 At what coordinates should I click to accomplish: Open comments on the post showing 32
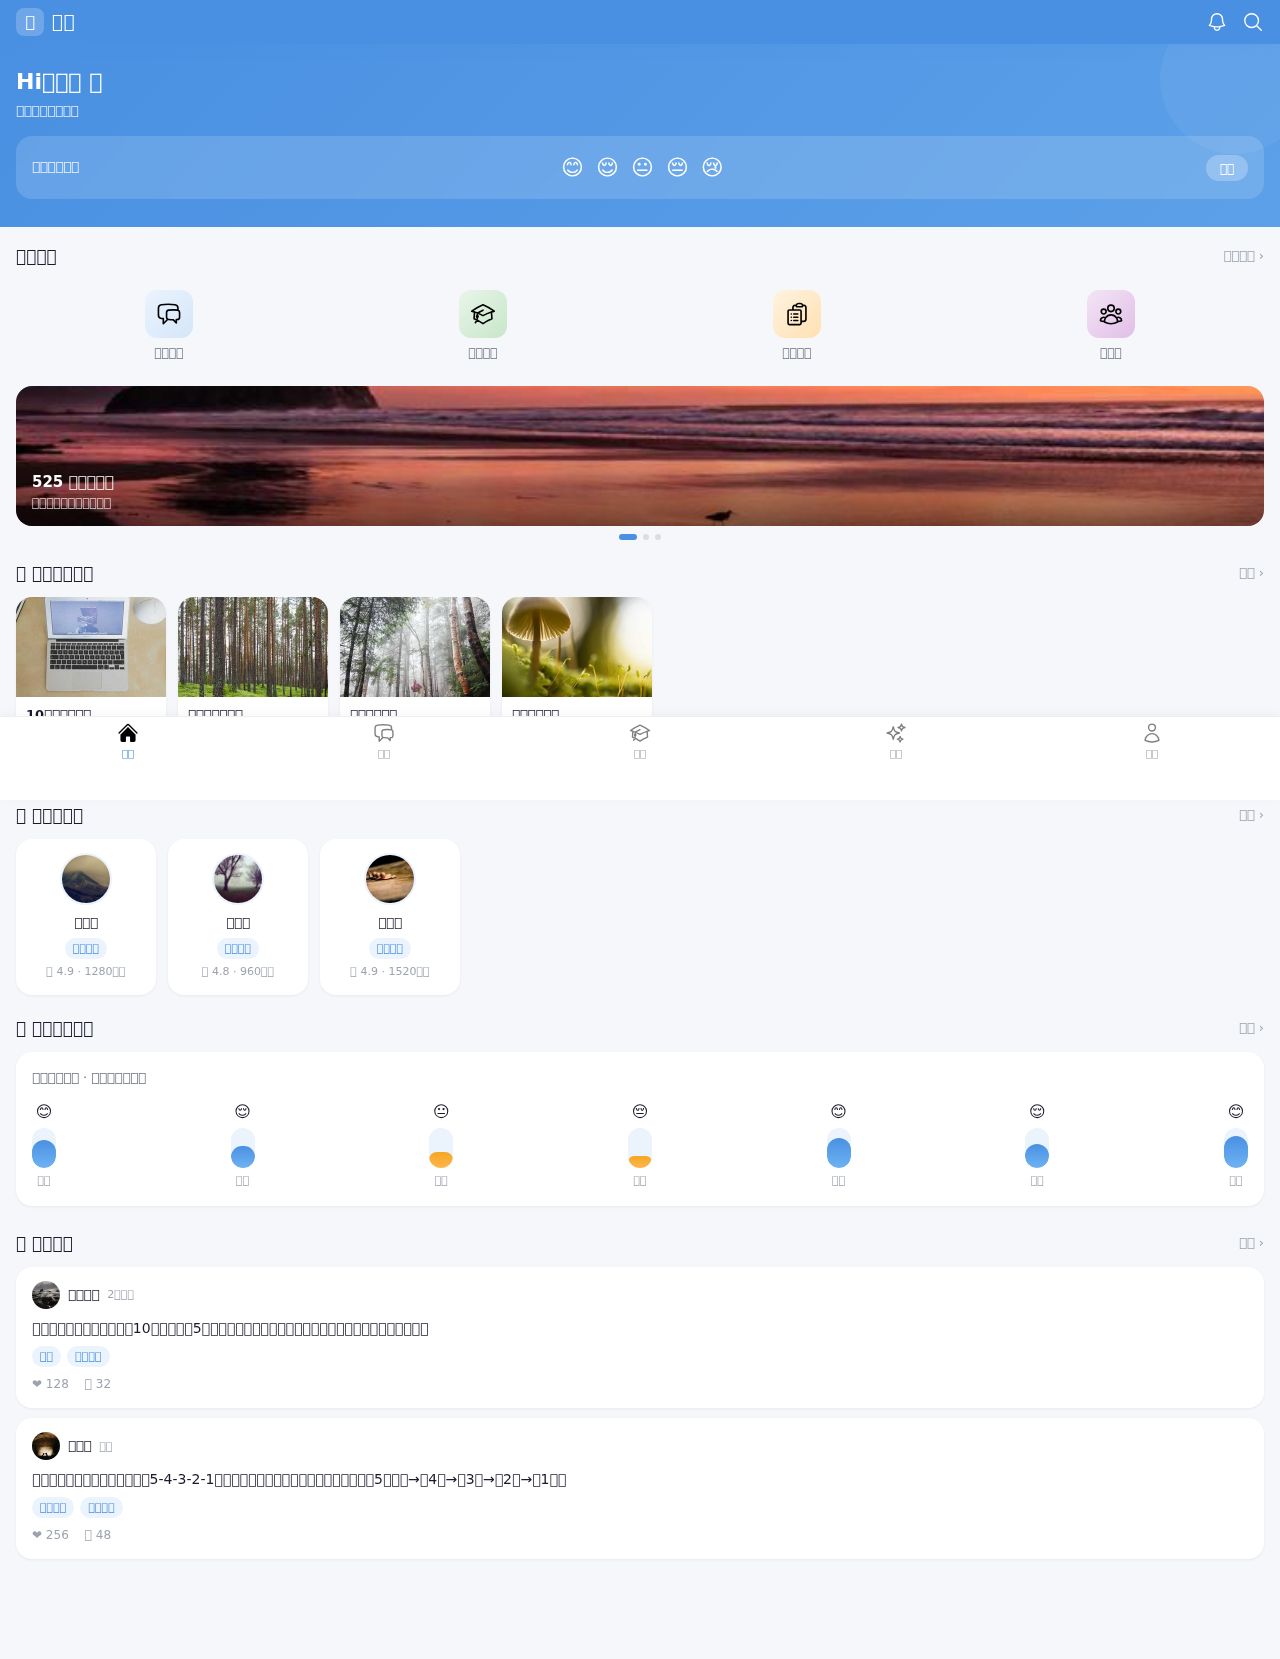click(x=98, y=1384)
